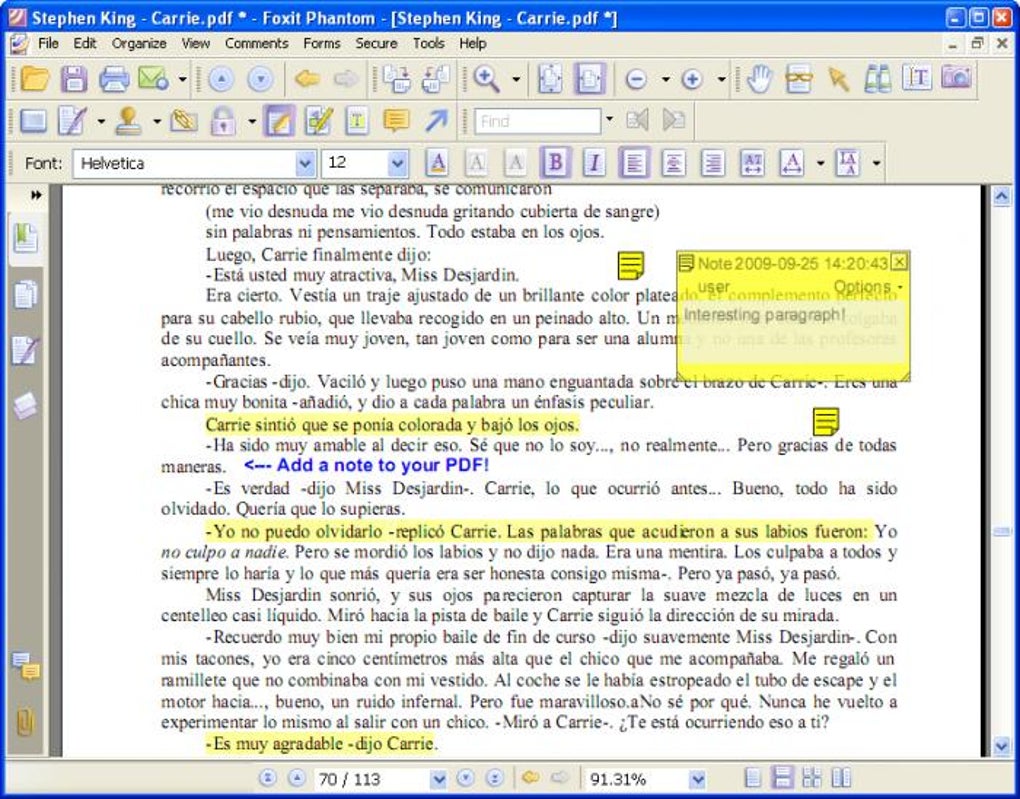This screenshot has width=1020, height=799.
Task: Click the note icon near 'gracias de todas'
Action: 826,422
